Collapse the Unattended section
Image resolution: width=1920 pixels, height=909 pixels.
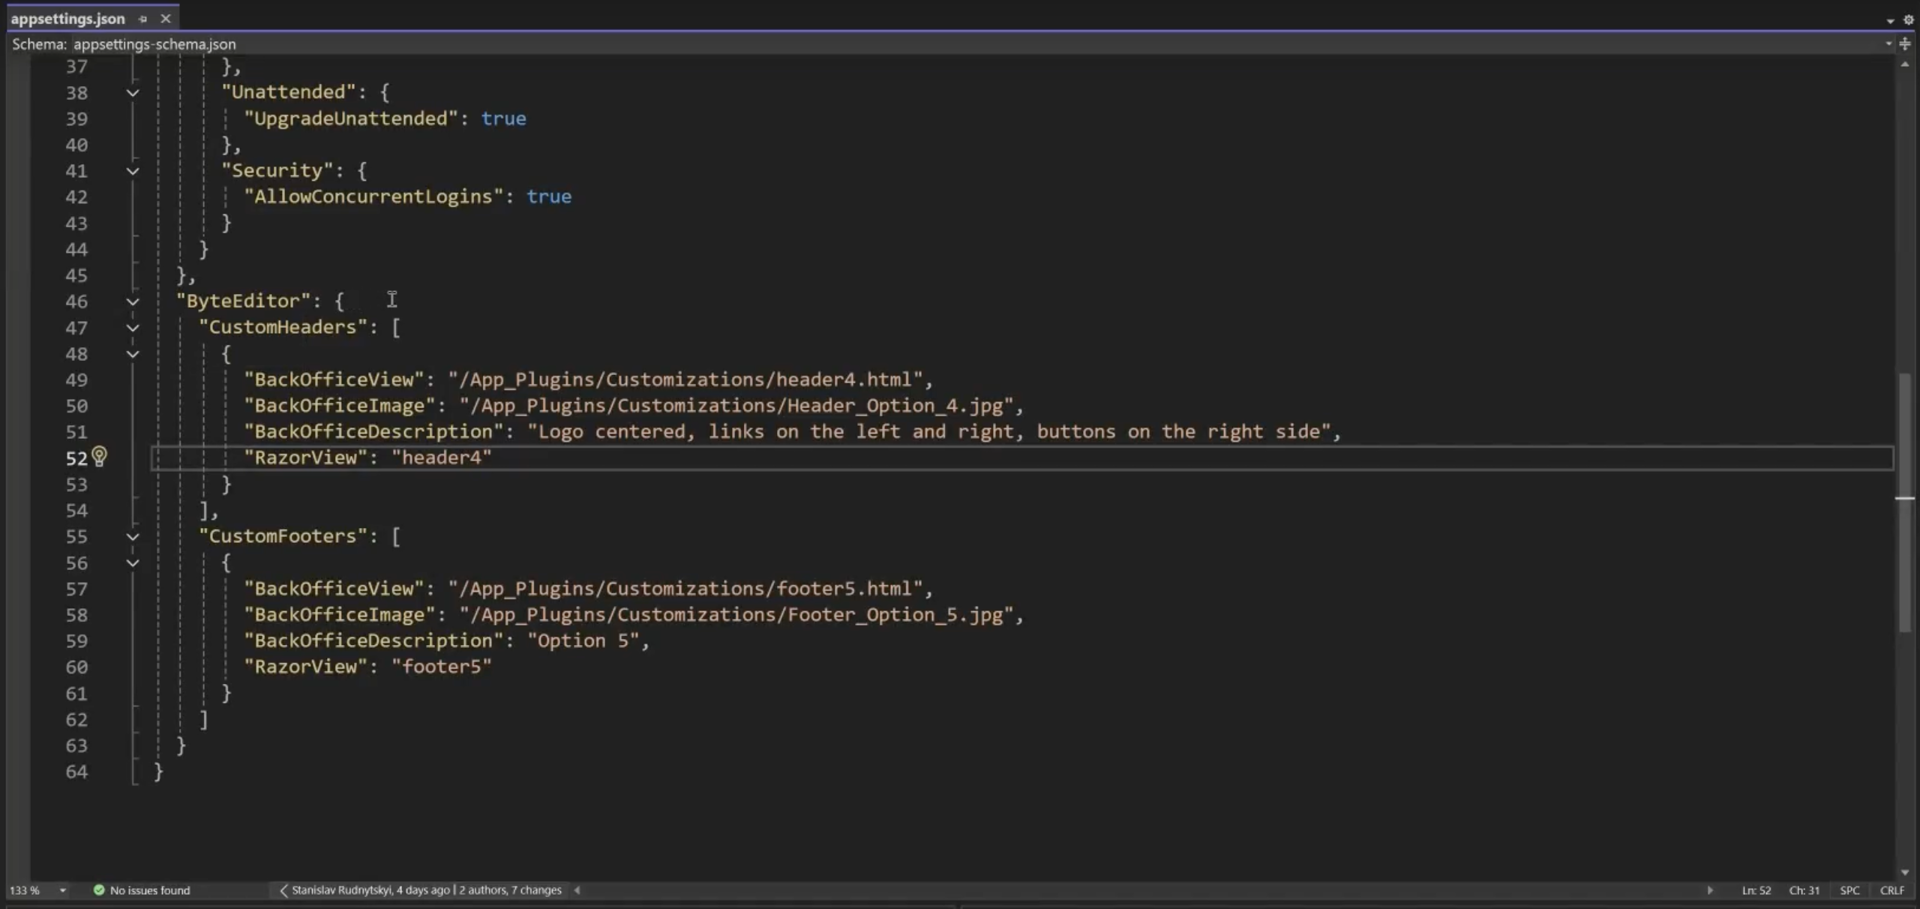[132, 93]
